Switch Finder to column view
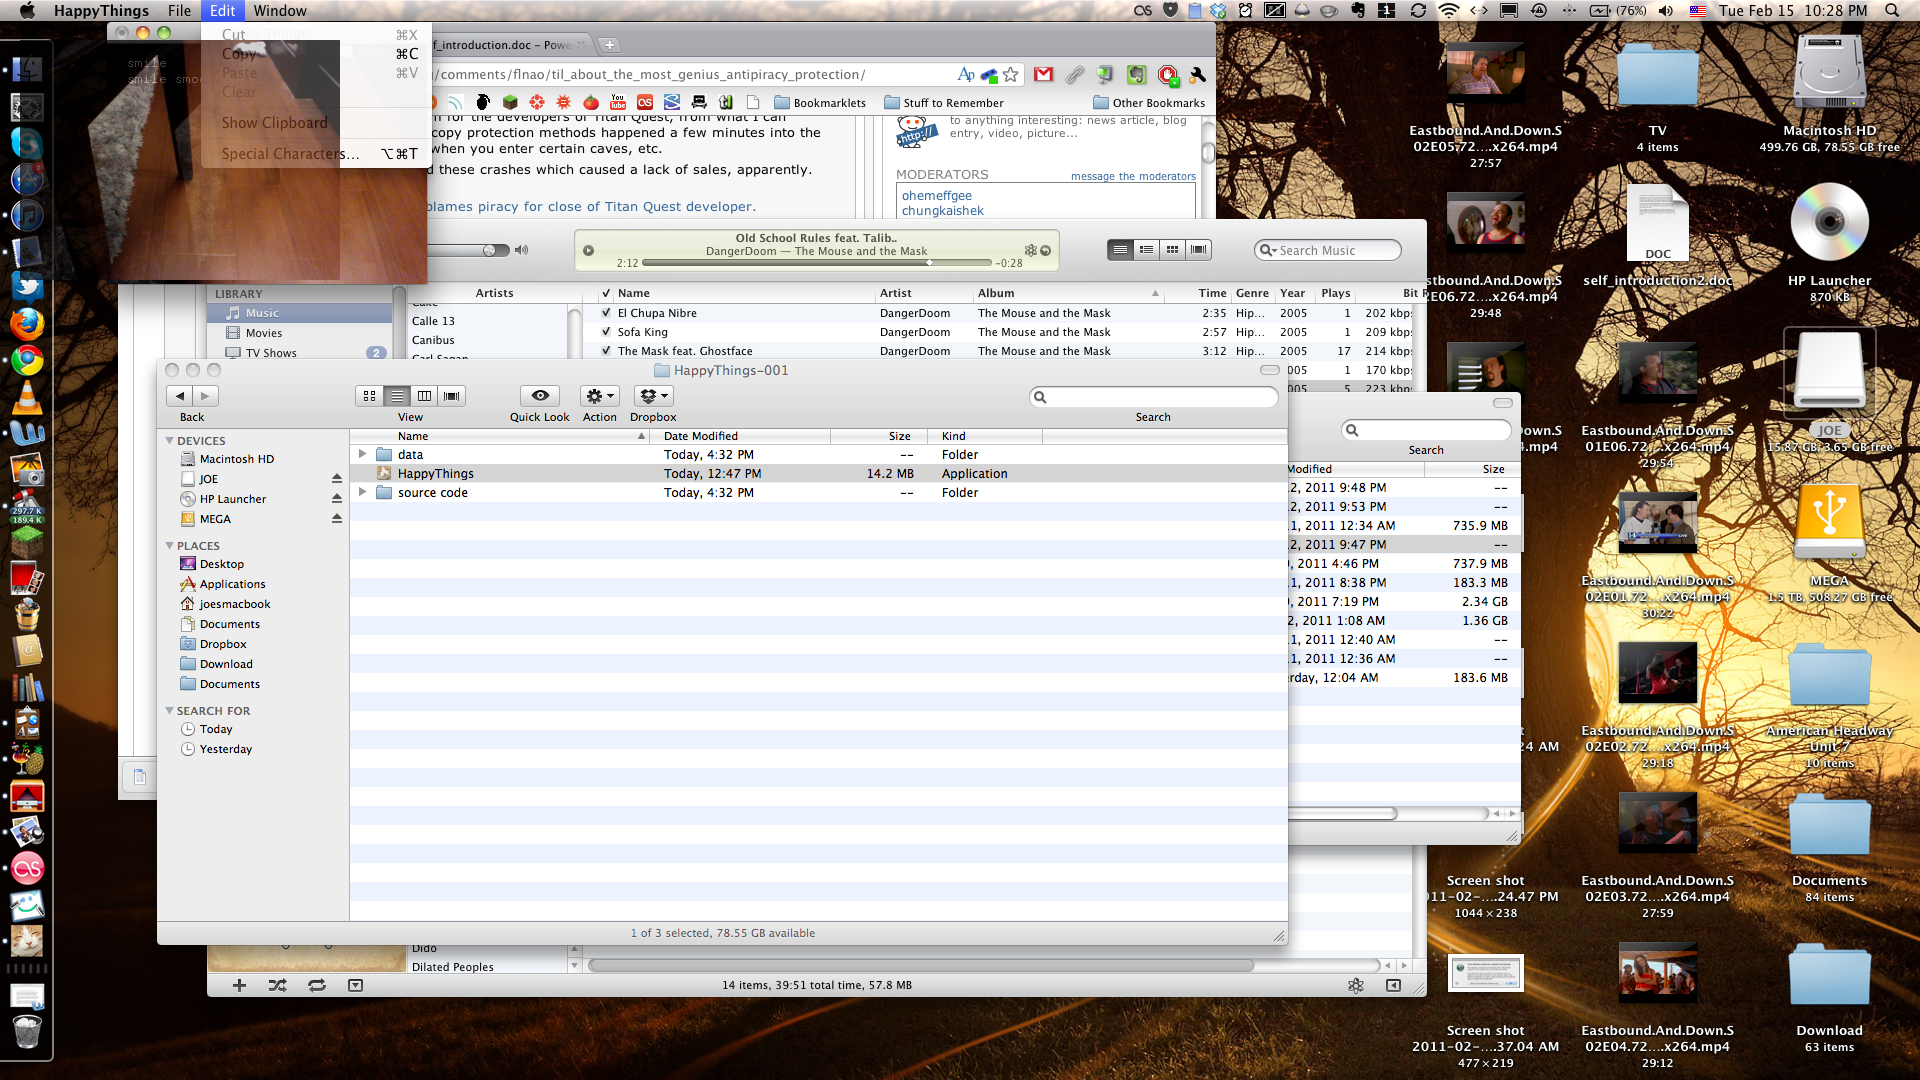Viewport: 1920px width, 1080px height. 424,396
